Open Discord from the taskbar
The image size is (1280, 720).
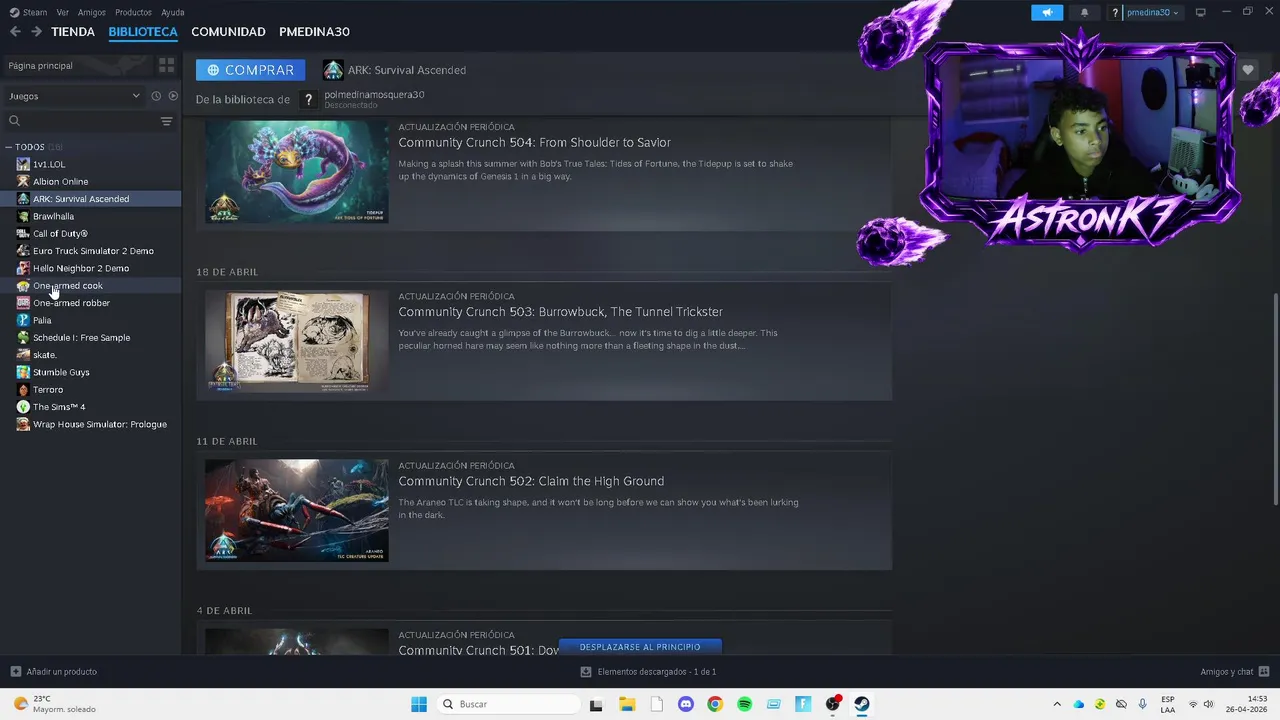click(685, 704)
